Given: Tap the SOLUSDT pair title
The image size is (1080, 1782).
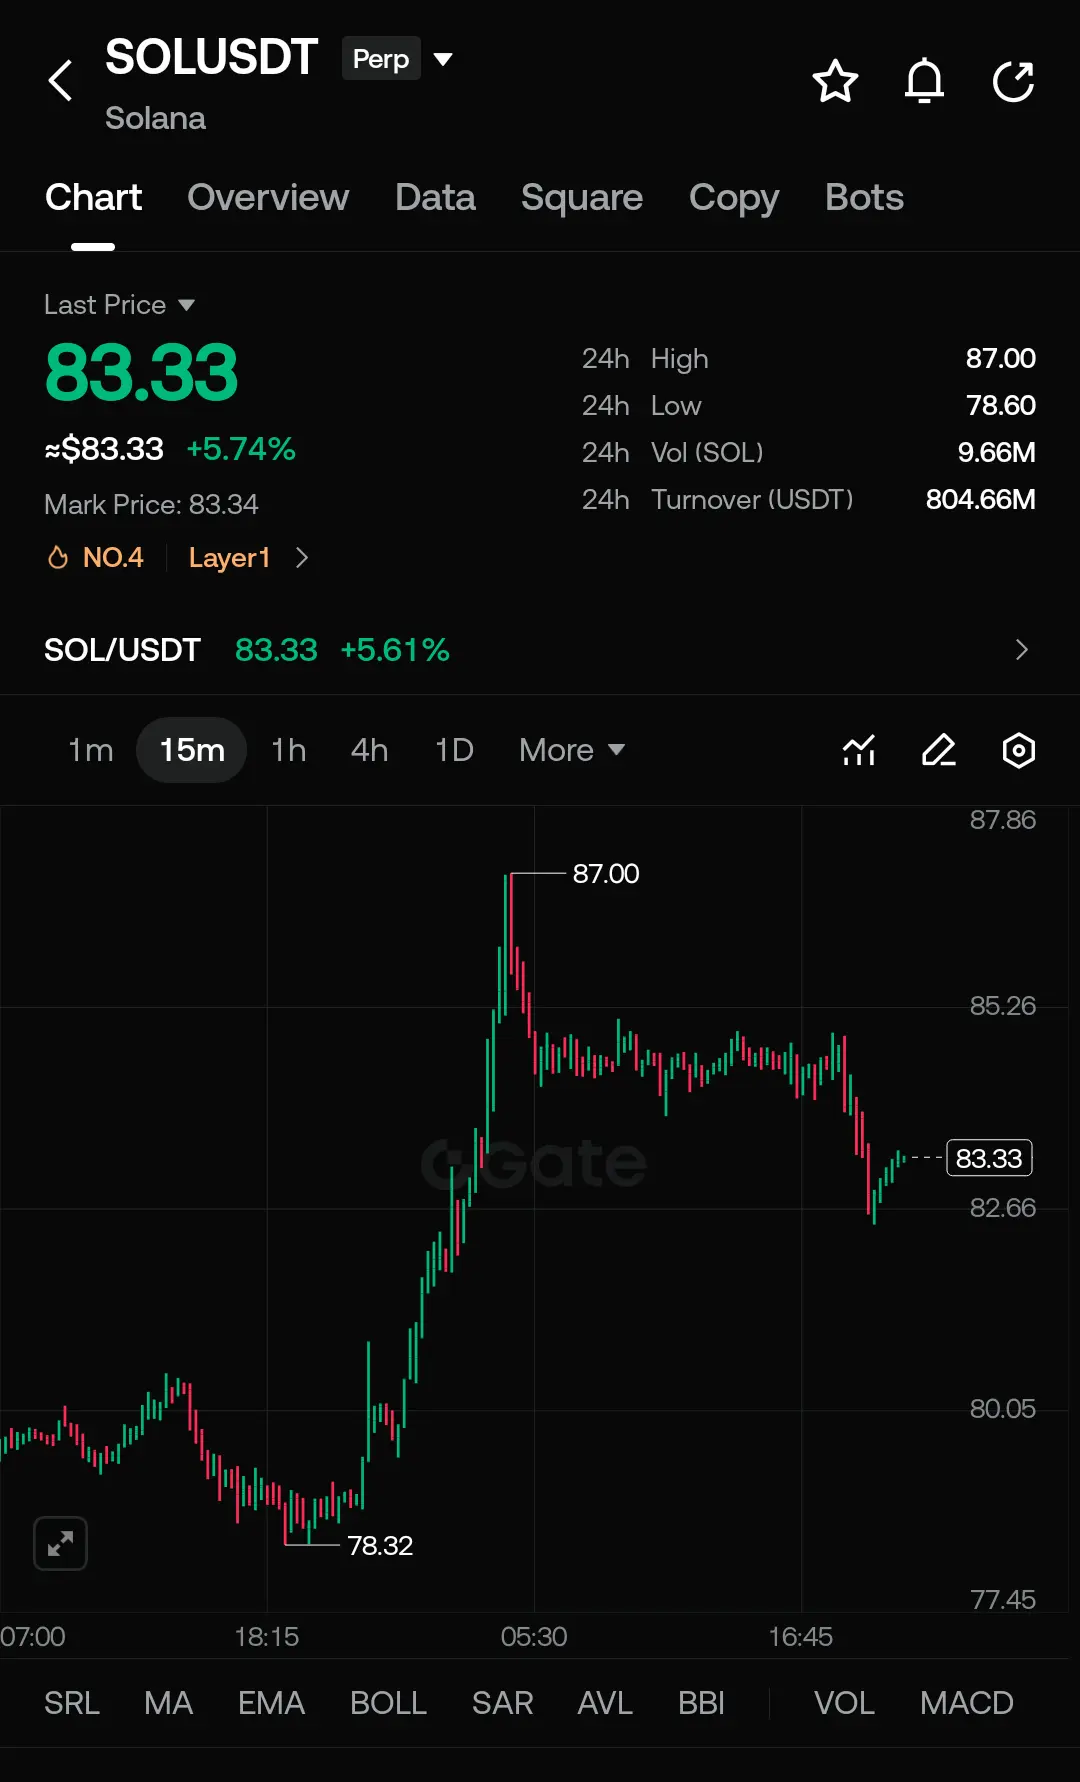Looking at the screenshot, I should (x=212, y=57).
